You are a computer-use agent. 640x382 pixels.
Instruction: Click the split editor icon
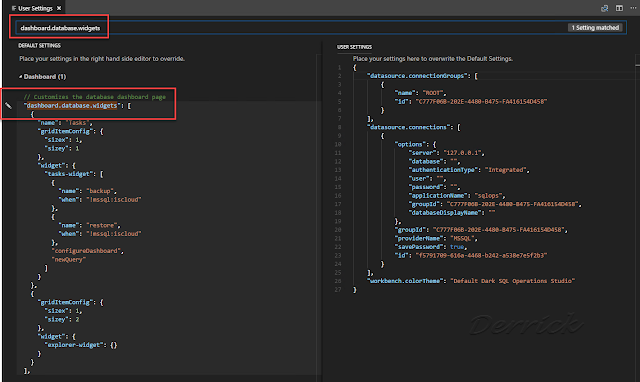click(619, 8)
